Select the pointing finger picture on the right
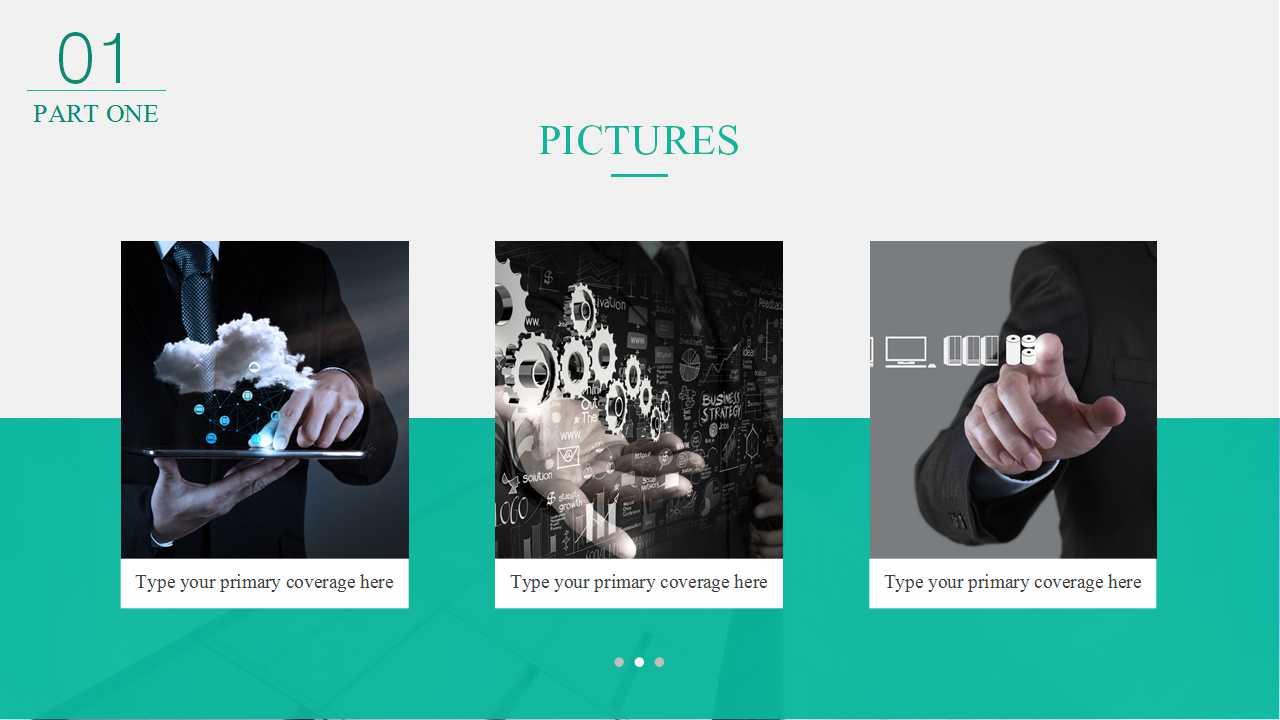 pos(1013,400)
